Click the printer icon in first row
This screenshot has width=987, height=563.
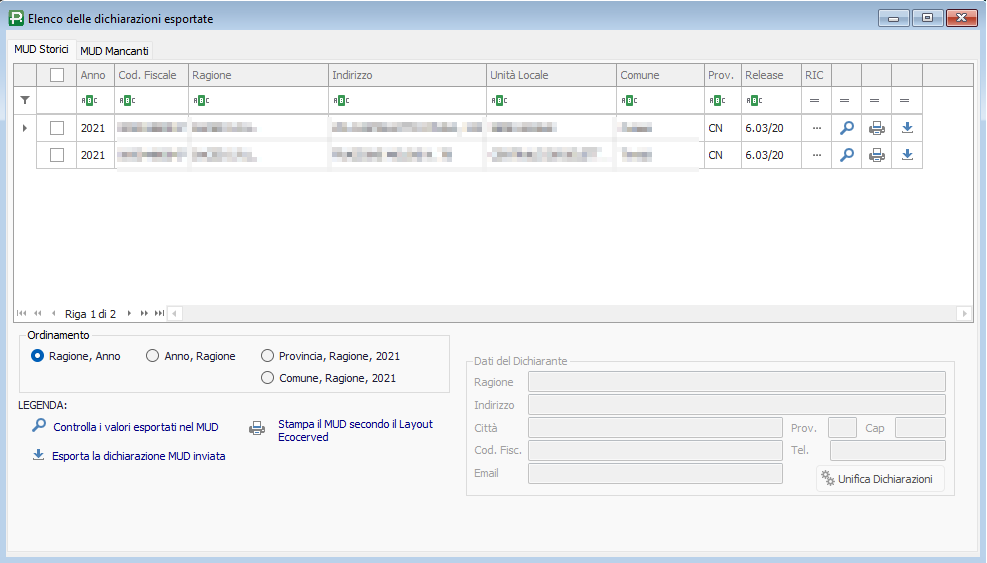click(876, 128)
